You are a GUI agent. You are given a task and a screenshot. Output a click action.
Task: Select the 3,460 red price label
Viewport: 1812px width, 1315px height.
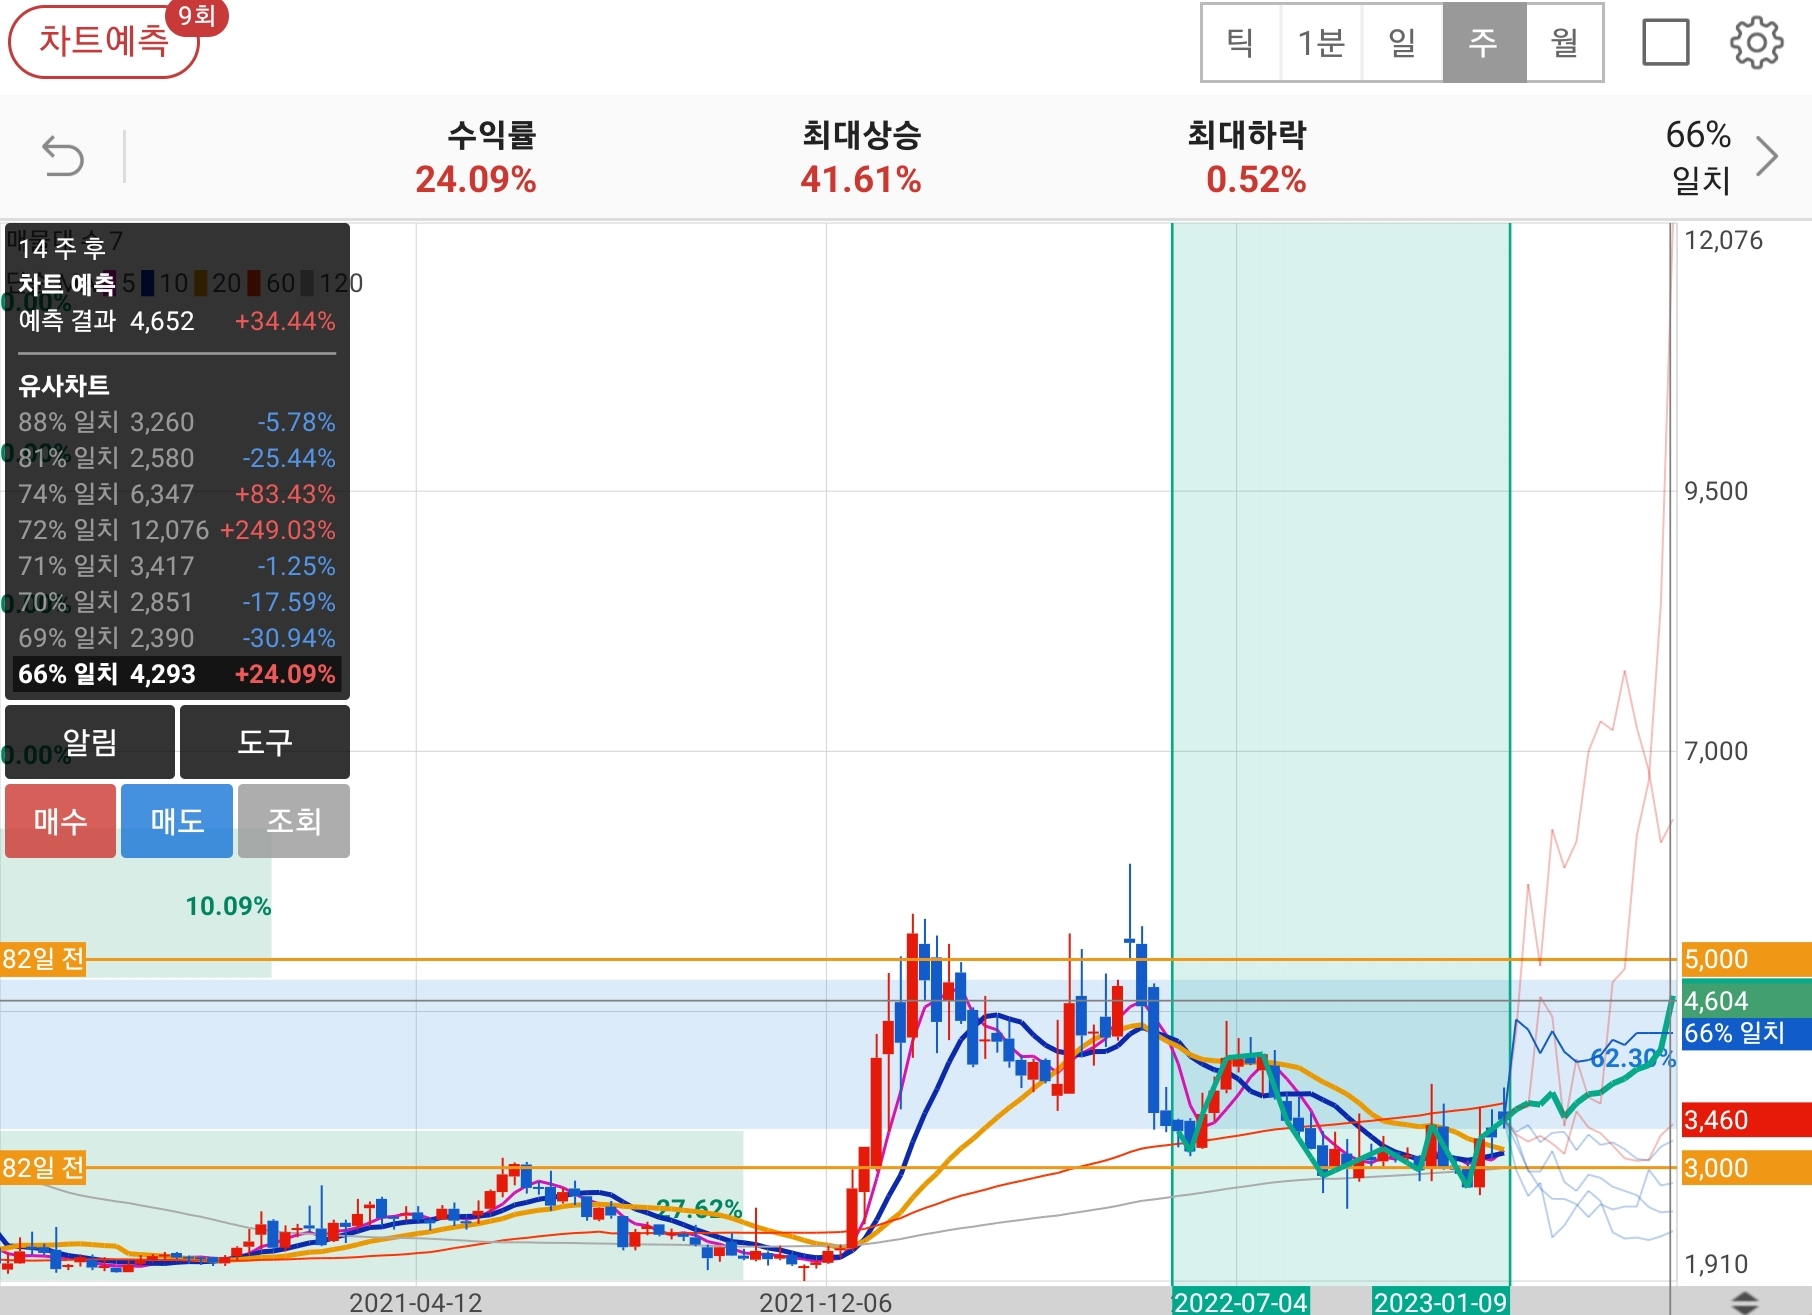[1746, 1120]
